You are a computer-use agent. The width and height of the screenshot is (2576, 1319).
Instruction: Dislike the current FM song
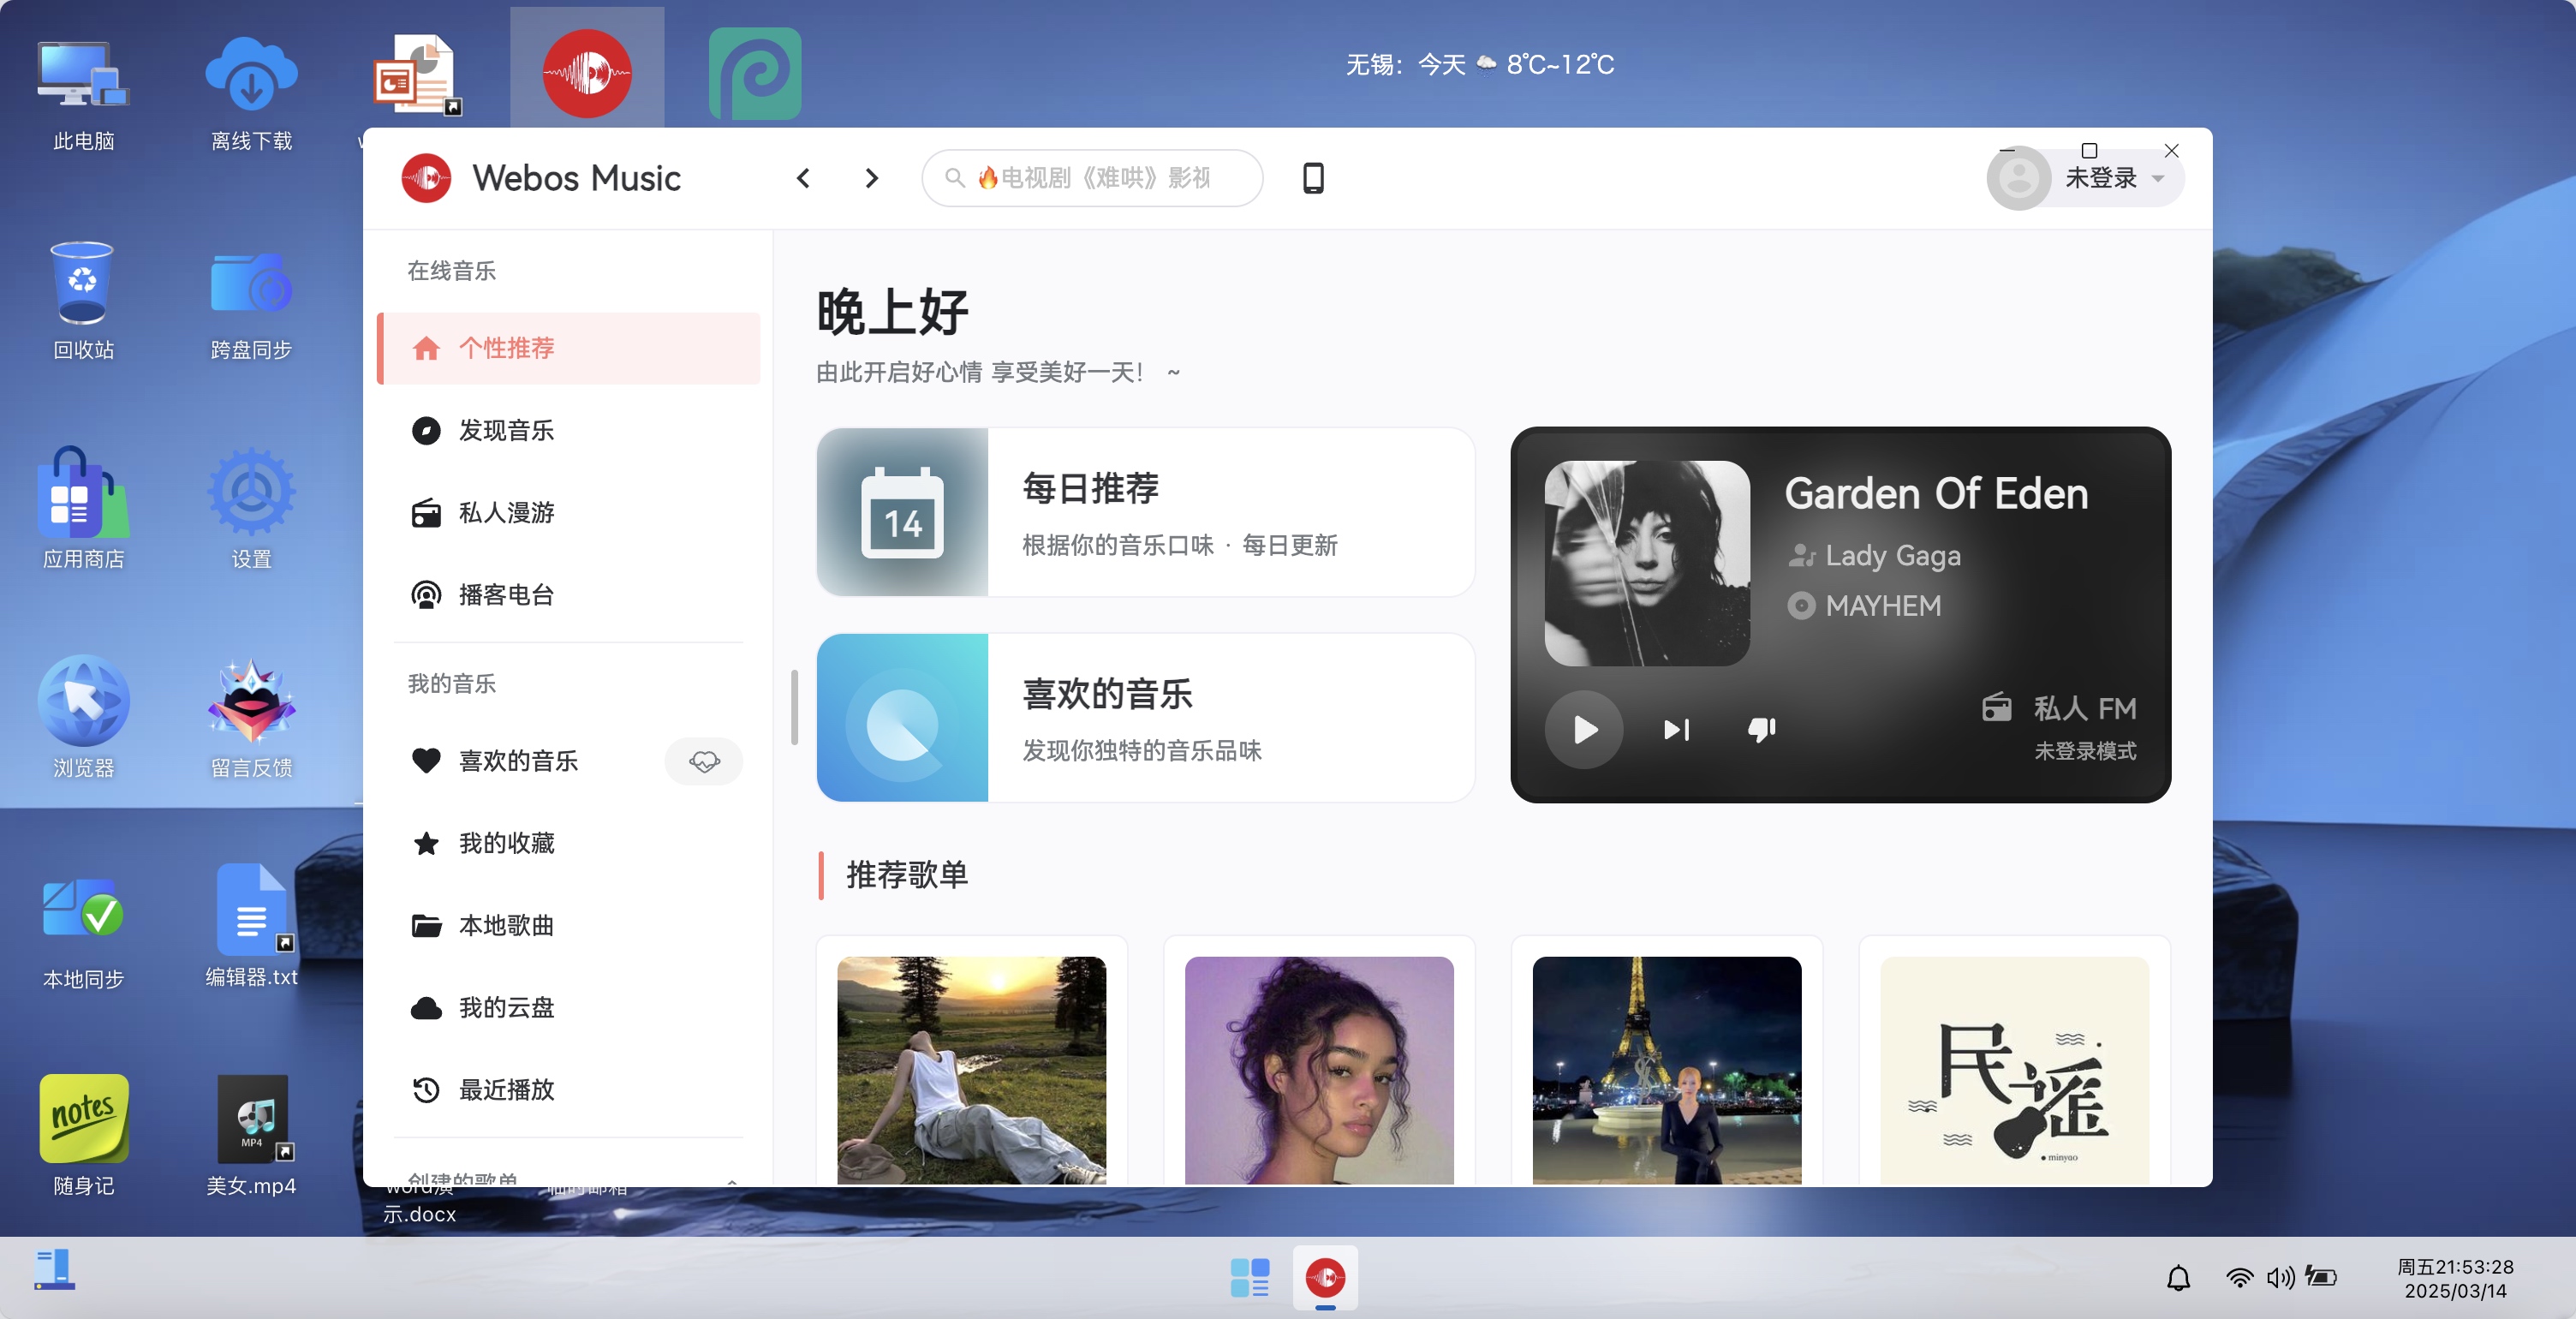tap(1762, 730)
